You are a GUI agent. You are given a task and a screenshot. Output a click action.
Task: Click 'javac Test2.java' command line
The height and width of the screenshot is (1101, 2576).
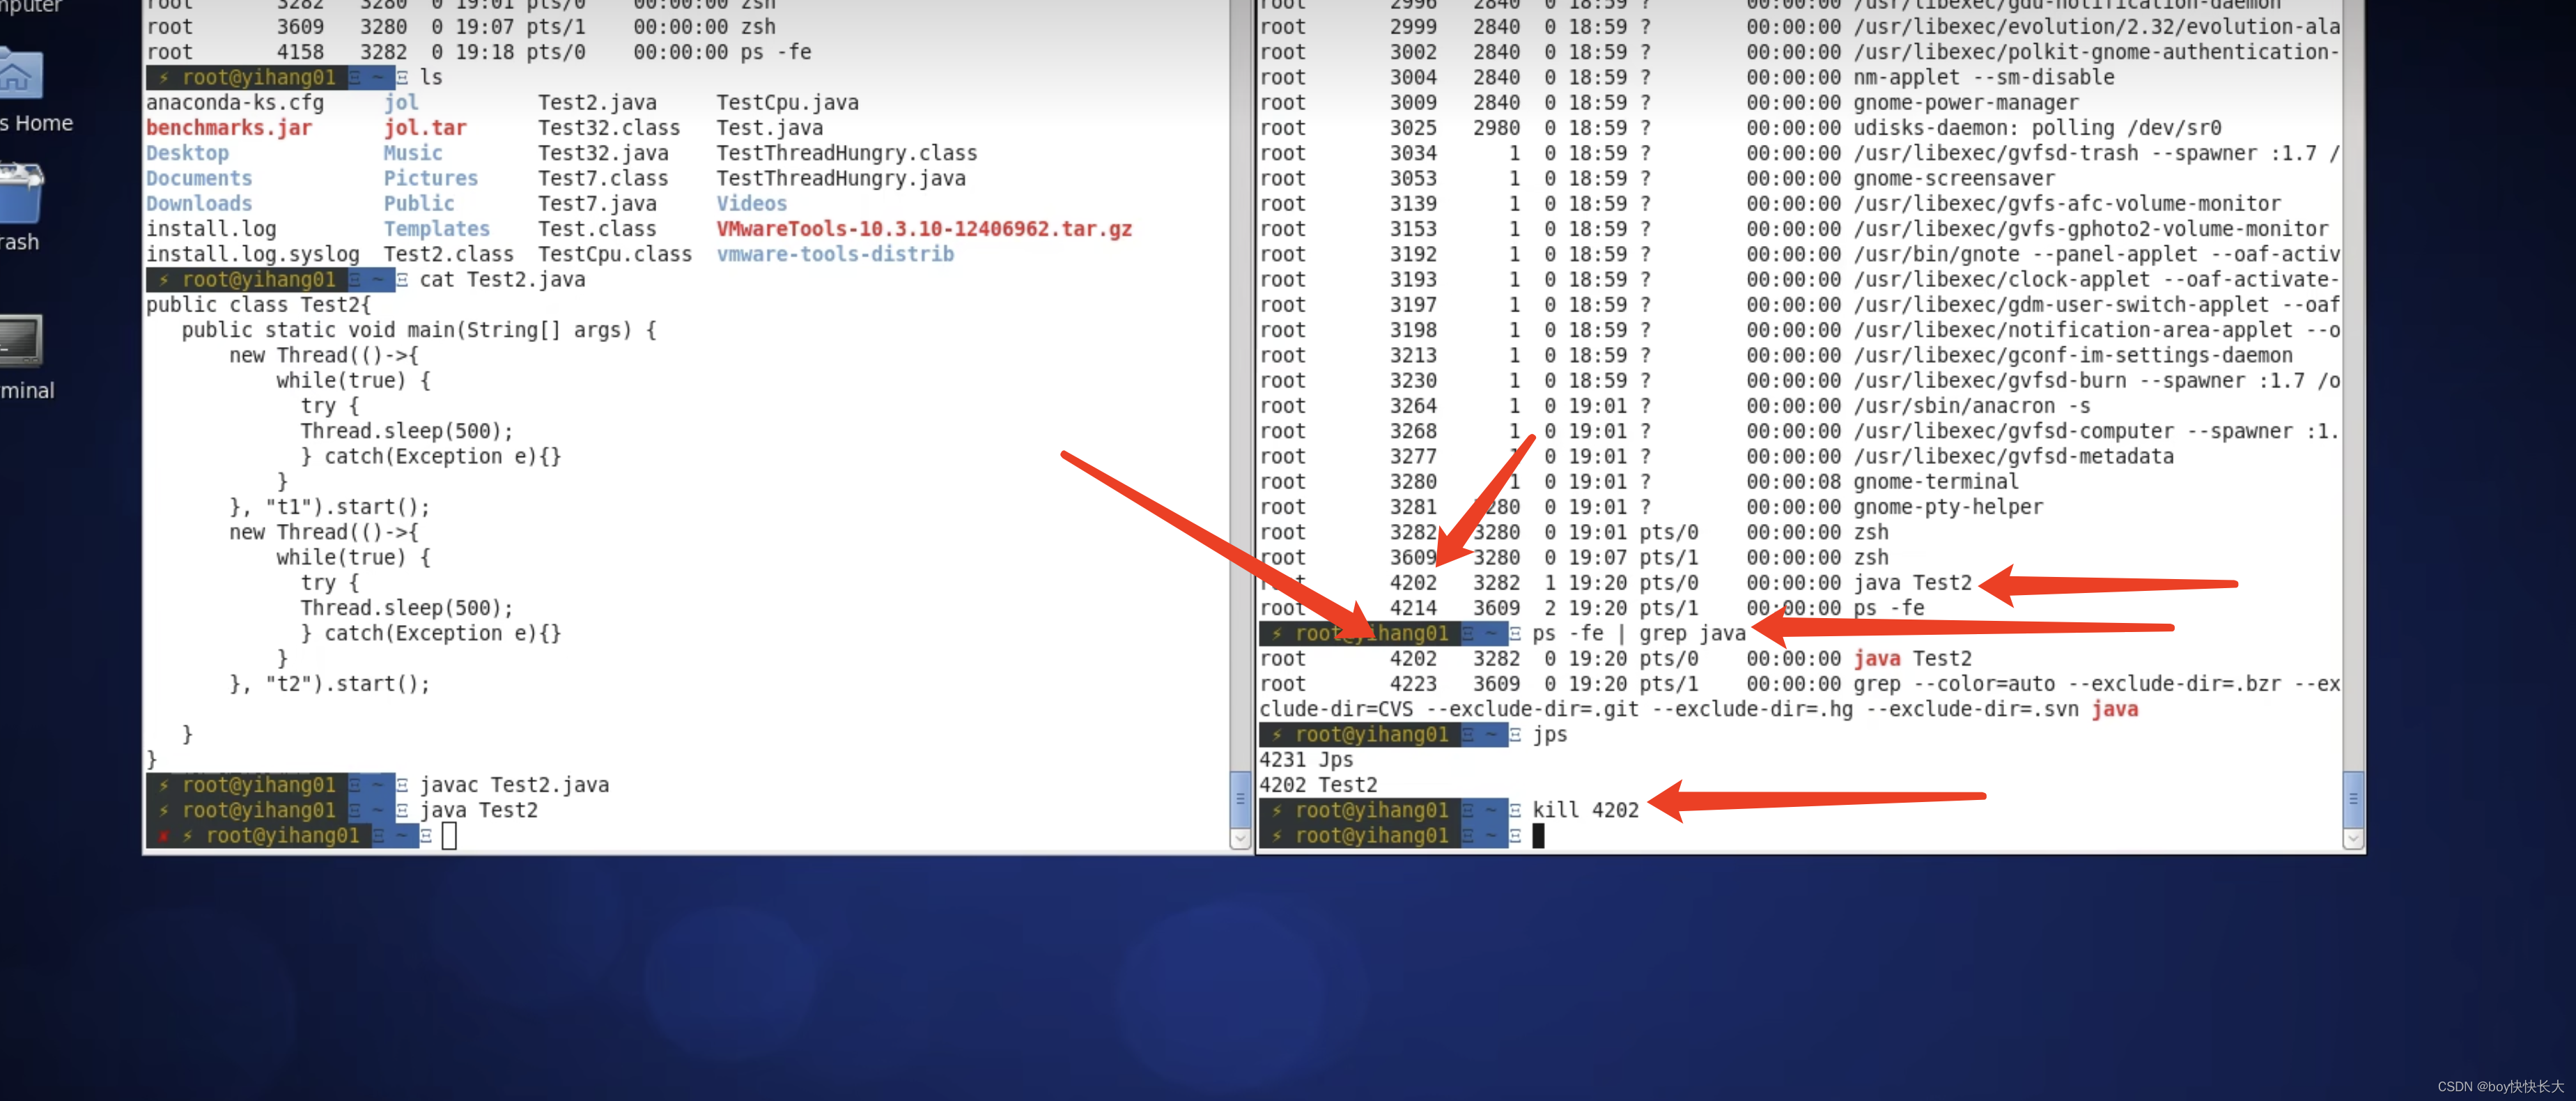(514, 785)
